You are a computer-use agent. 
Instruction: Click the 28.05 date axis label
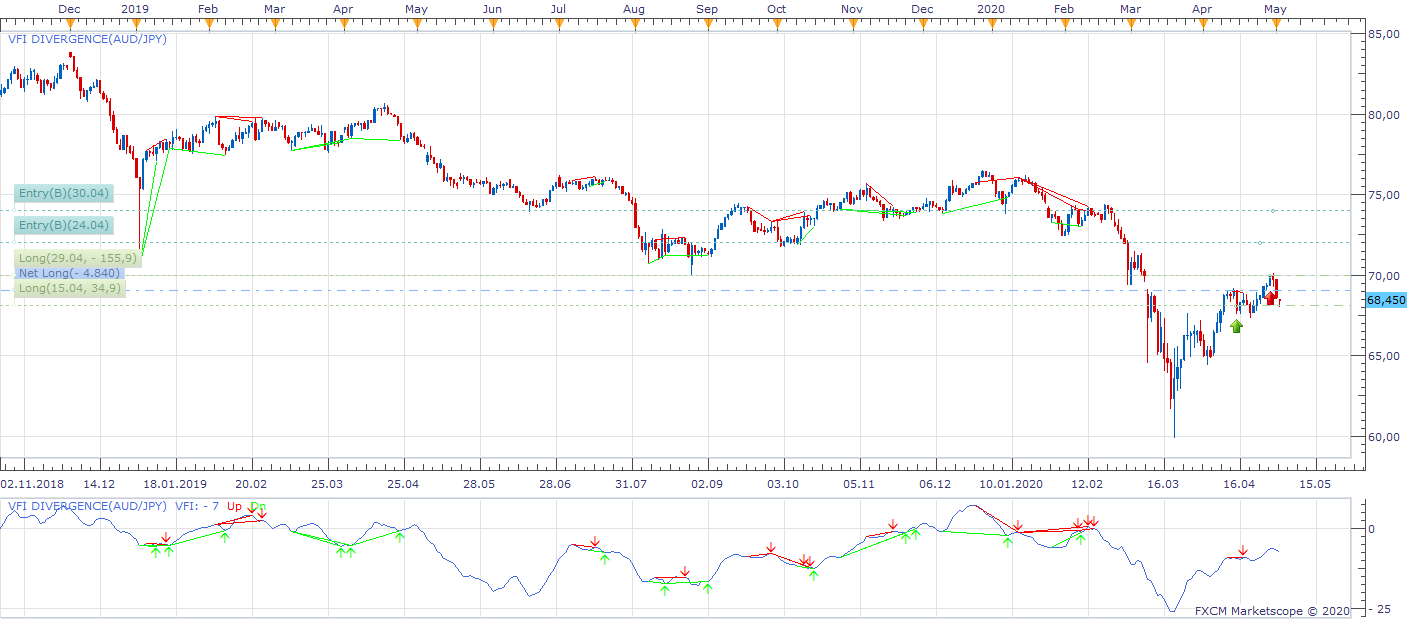[478, 484]
